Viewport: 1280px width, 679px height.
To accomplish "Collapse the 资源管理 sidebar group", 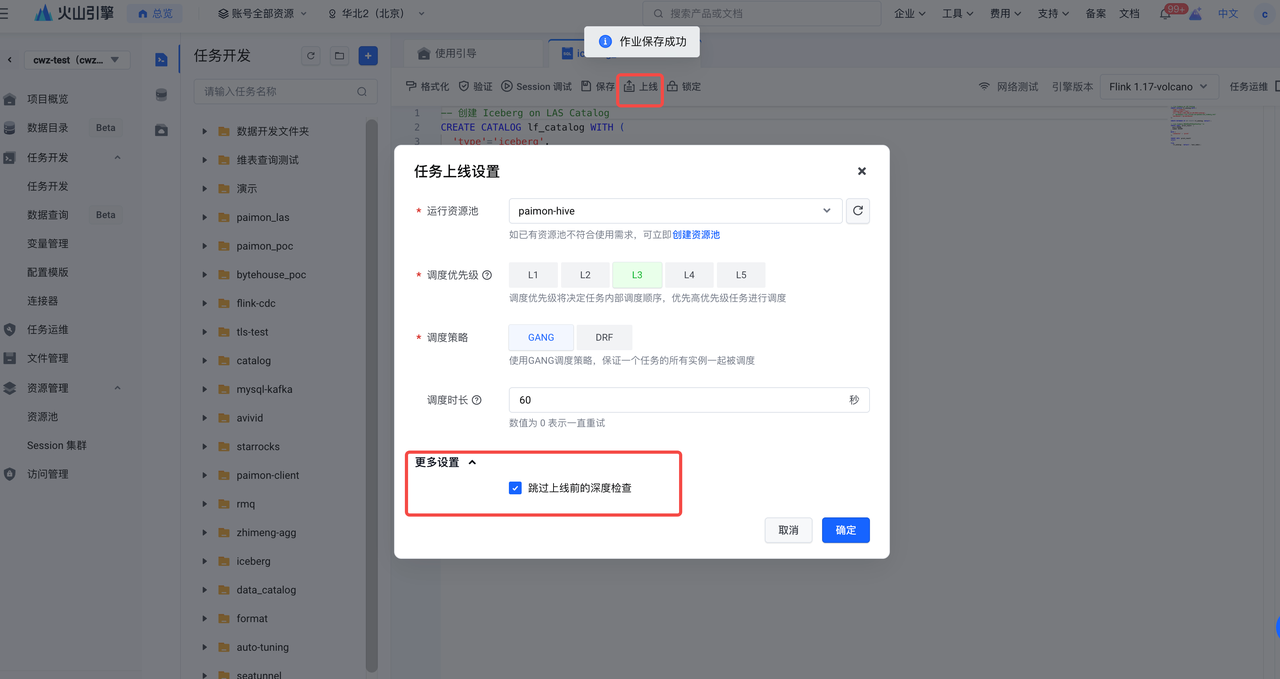I will click(x=117, y=388).
